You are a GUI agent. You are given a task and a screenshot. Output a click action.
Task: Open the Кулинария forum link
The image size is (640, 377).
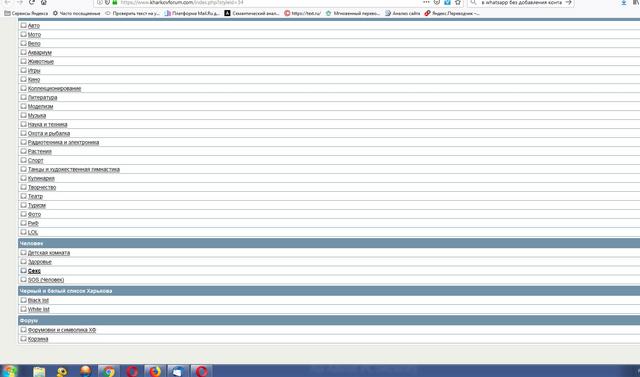[41, 178]
